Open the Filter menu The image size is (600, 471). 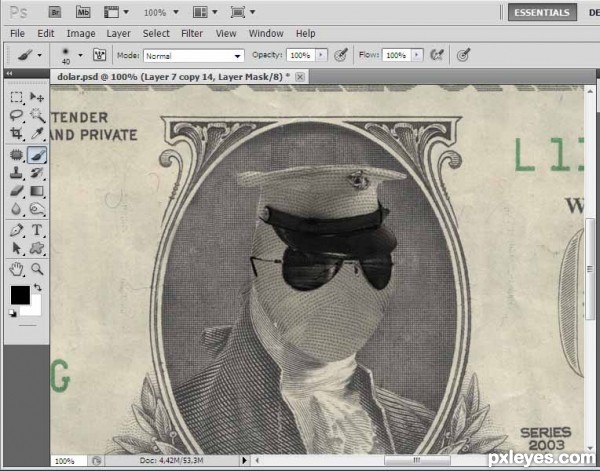coord(192,34)
